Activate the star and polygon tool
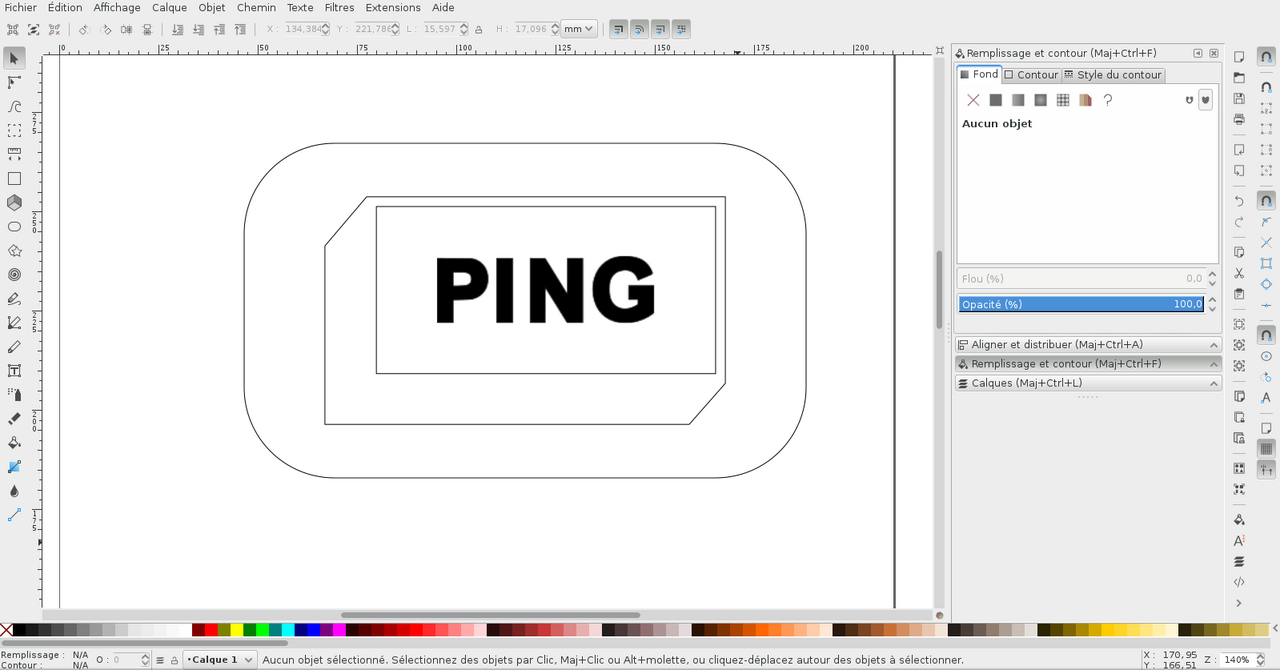 (x=14, y=250)
